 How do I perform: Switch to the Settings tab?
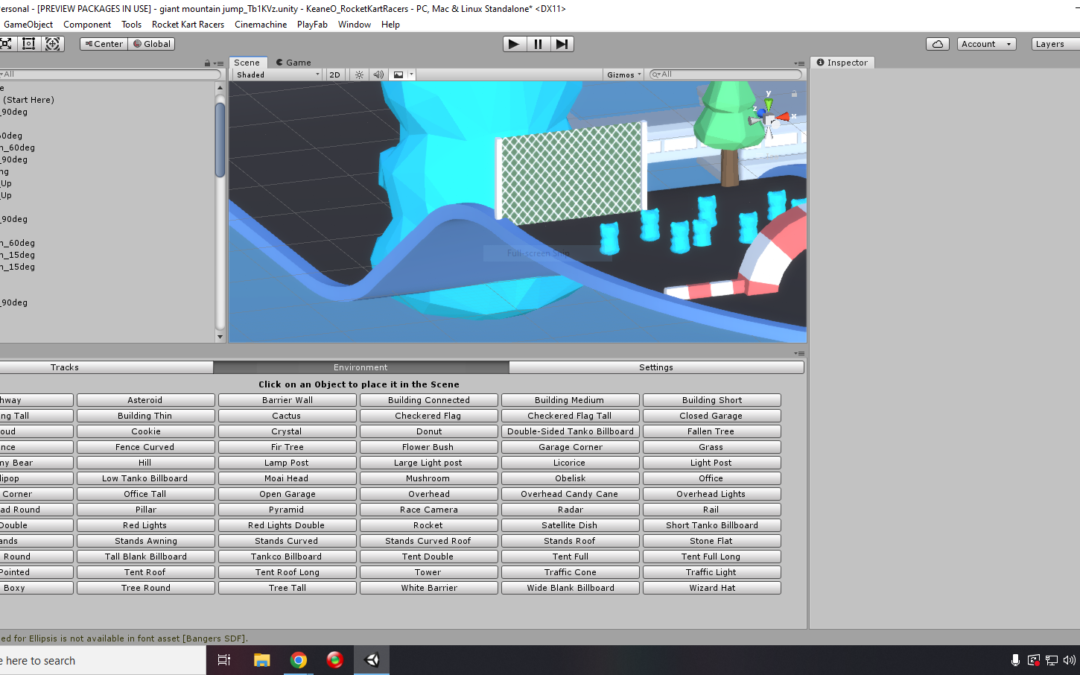tap(656, 367)
